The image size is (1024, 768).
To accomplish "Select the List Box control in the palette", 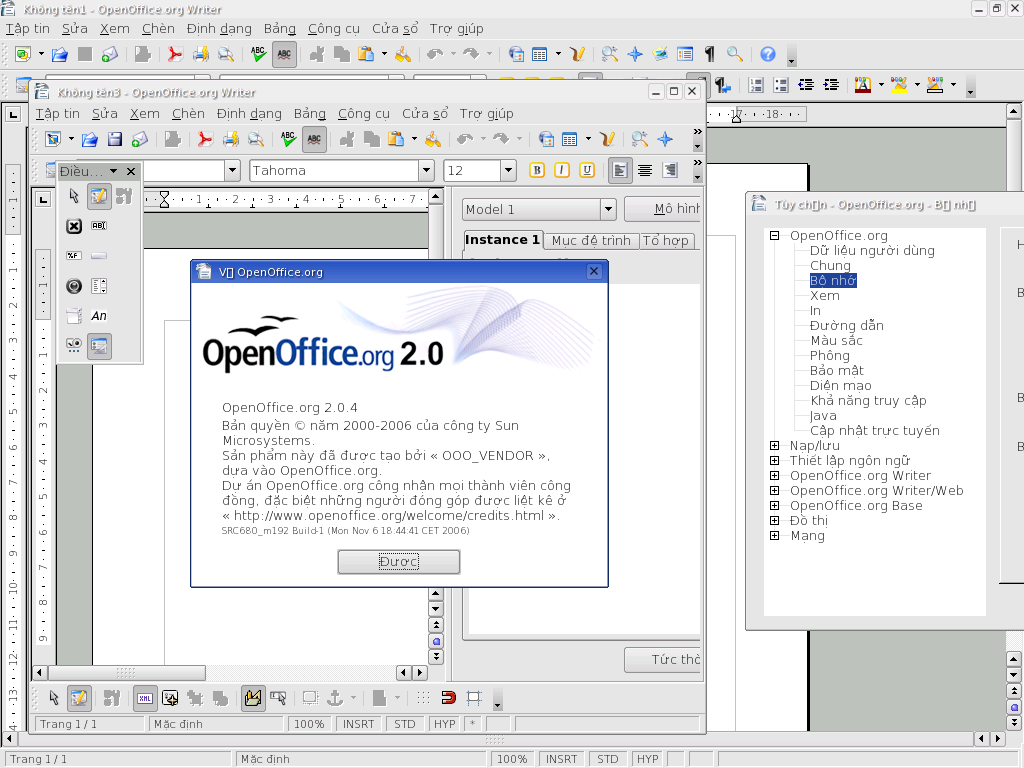I will tap(99, 286).
